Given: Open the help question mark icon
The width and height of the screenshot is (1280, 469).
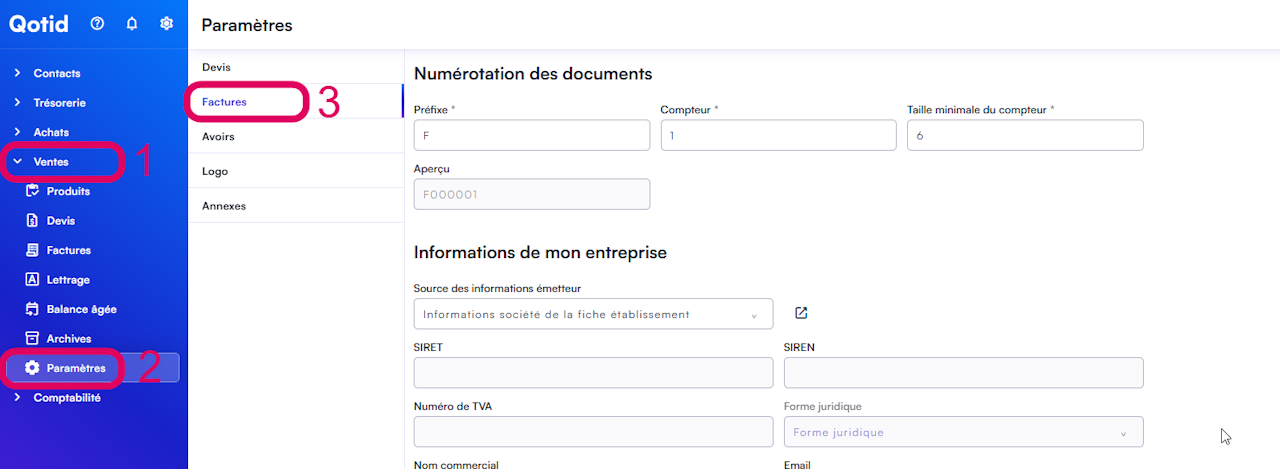Looking at the screenshot, I should point(97,24).
